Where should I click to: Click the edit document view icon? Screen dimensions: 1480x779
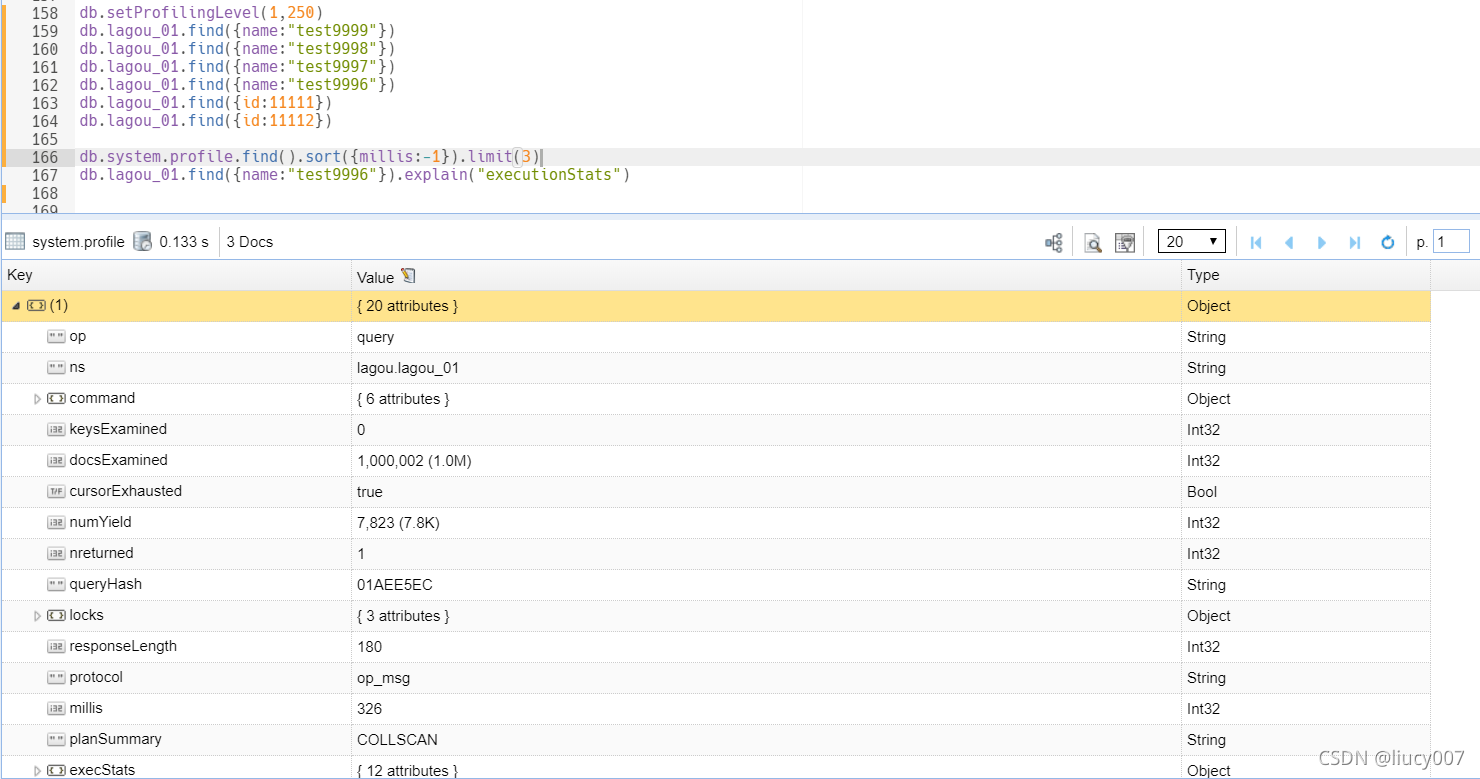pos(1125,242)
